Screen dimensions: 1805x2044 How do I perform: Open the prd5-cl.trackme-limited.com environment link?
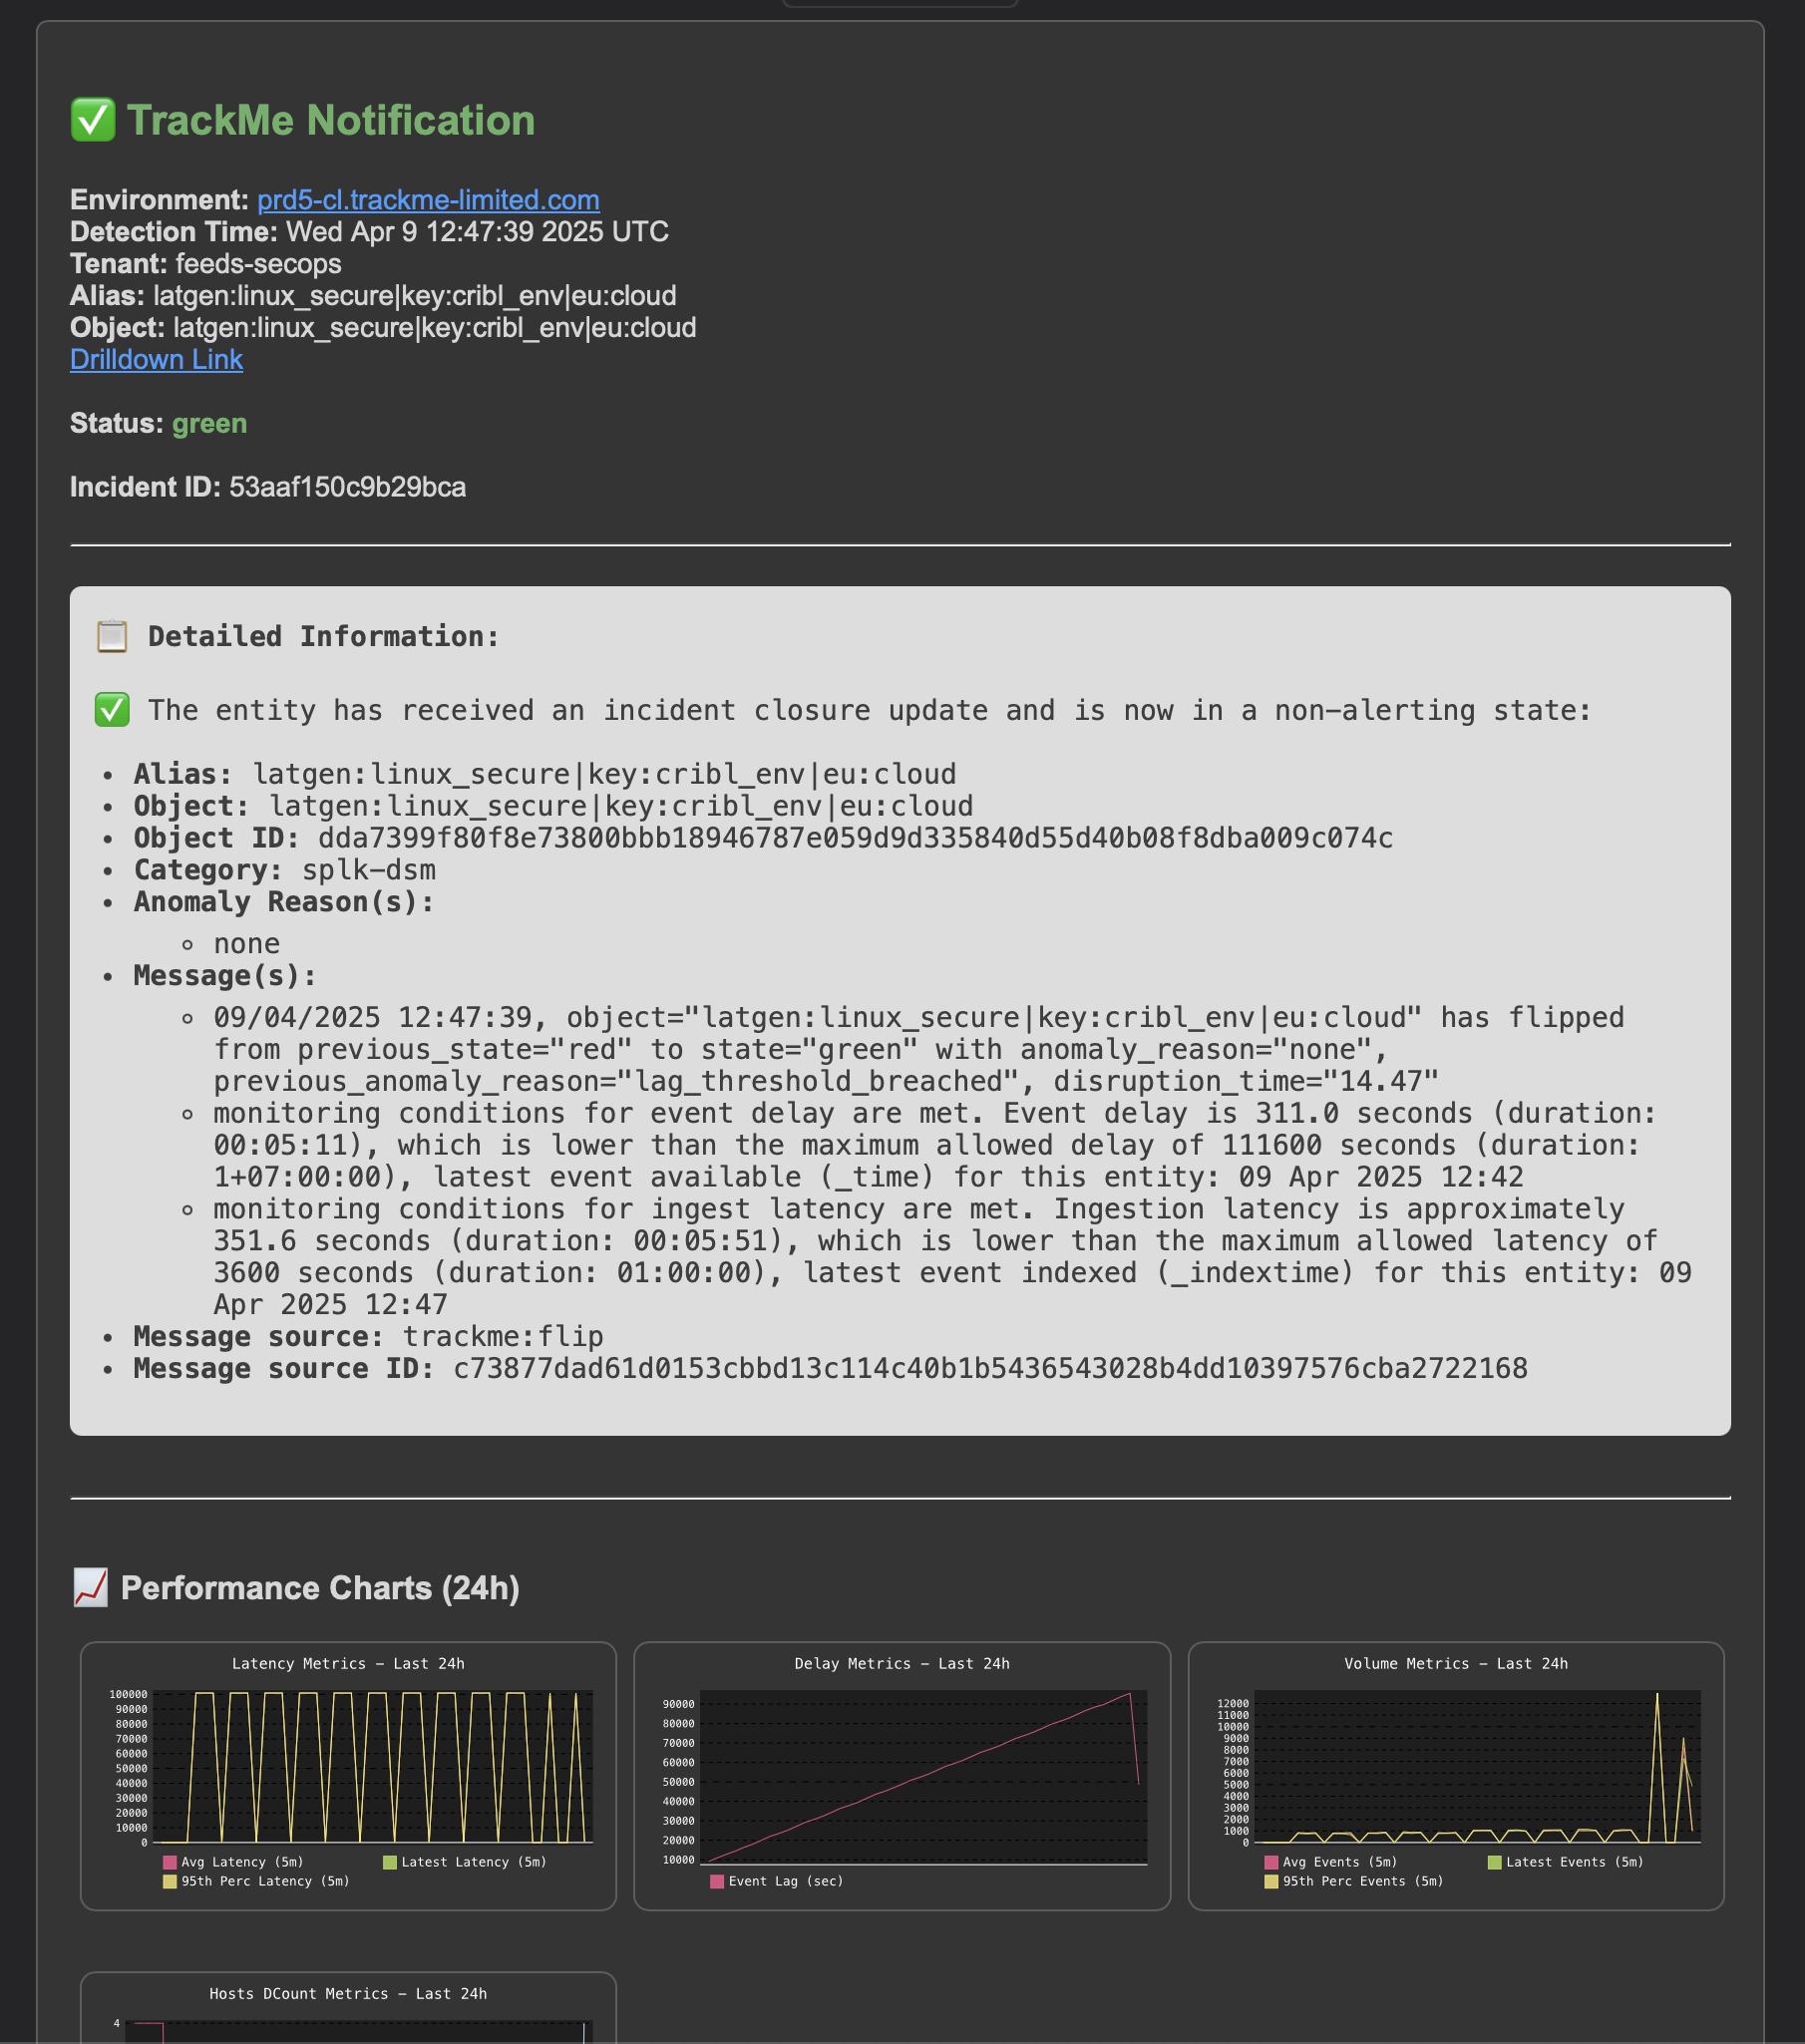click(x=428, y=200)
